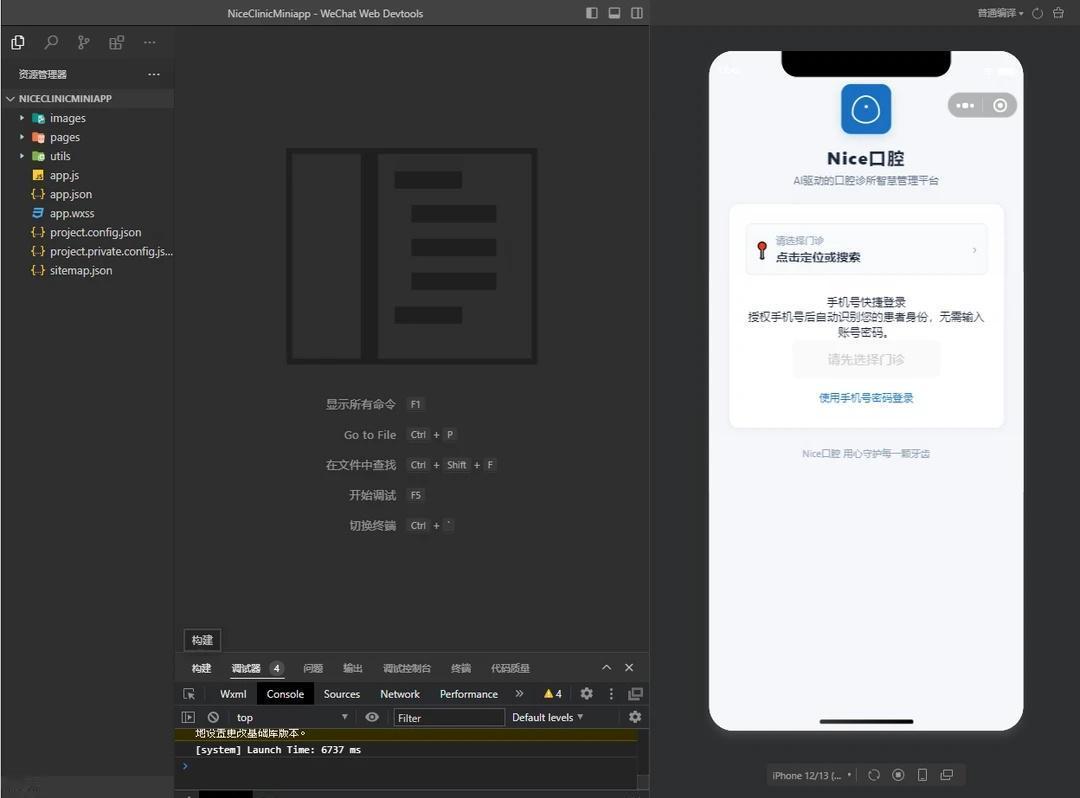Switch to the 调试控制台 panel tab
Viewport: 1080px width, 798px height.
tap(406, 668)
